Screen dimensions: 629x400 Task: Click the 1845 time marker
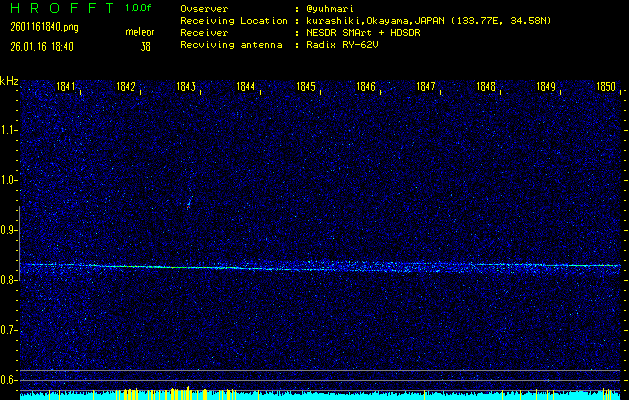pyautogui.click(x=306, y=87)
